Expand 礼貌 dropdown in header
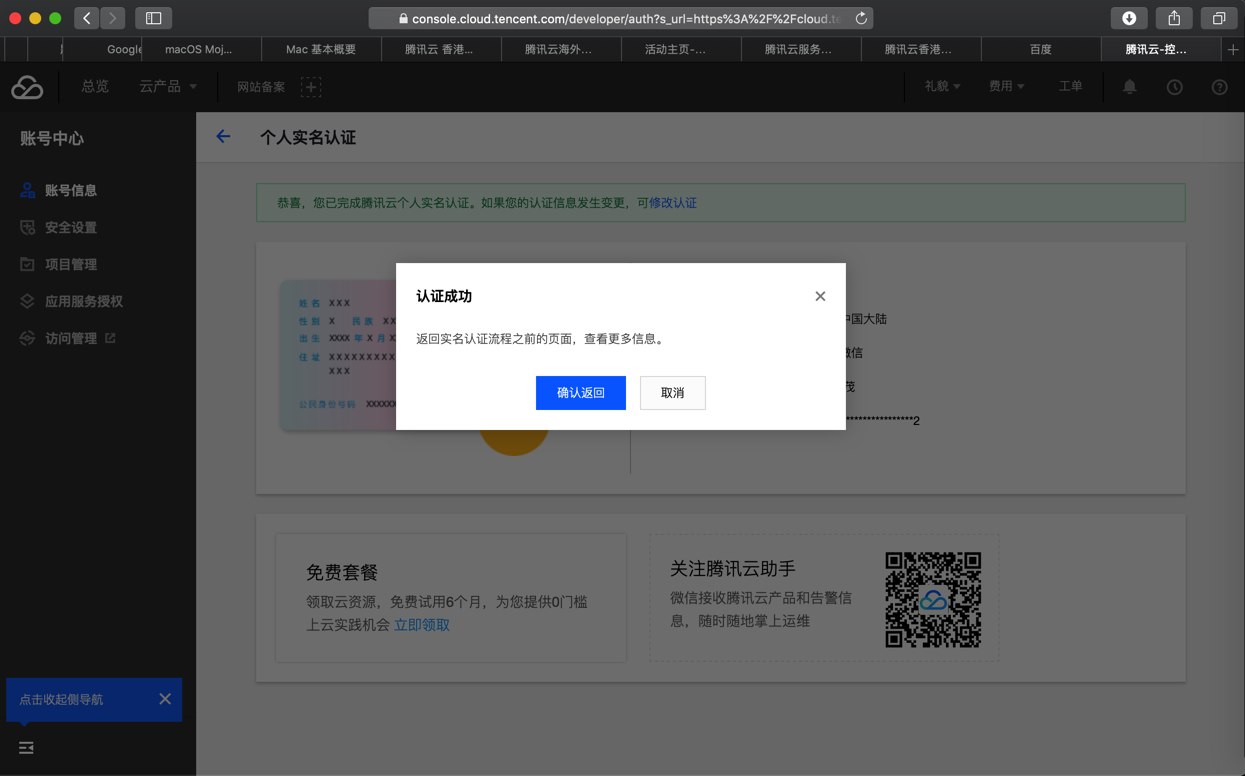1245x776 pixels. pos(942,87)
